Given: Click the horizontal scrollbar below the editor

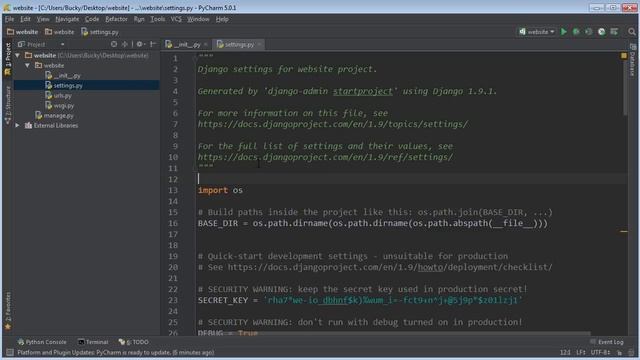Looking at the screenshot, I should point(394,333).
